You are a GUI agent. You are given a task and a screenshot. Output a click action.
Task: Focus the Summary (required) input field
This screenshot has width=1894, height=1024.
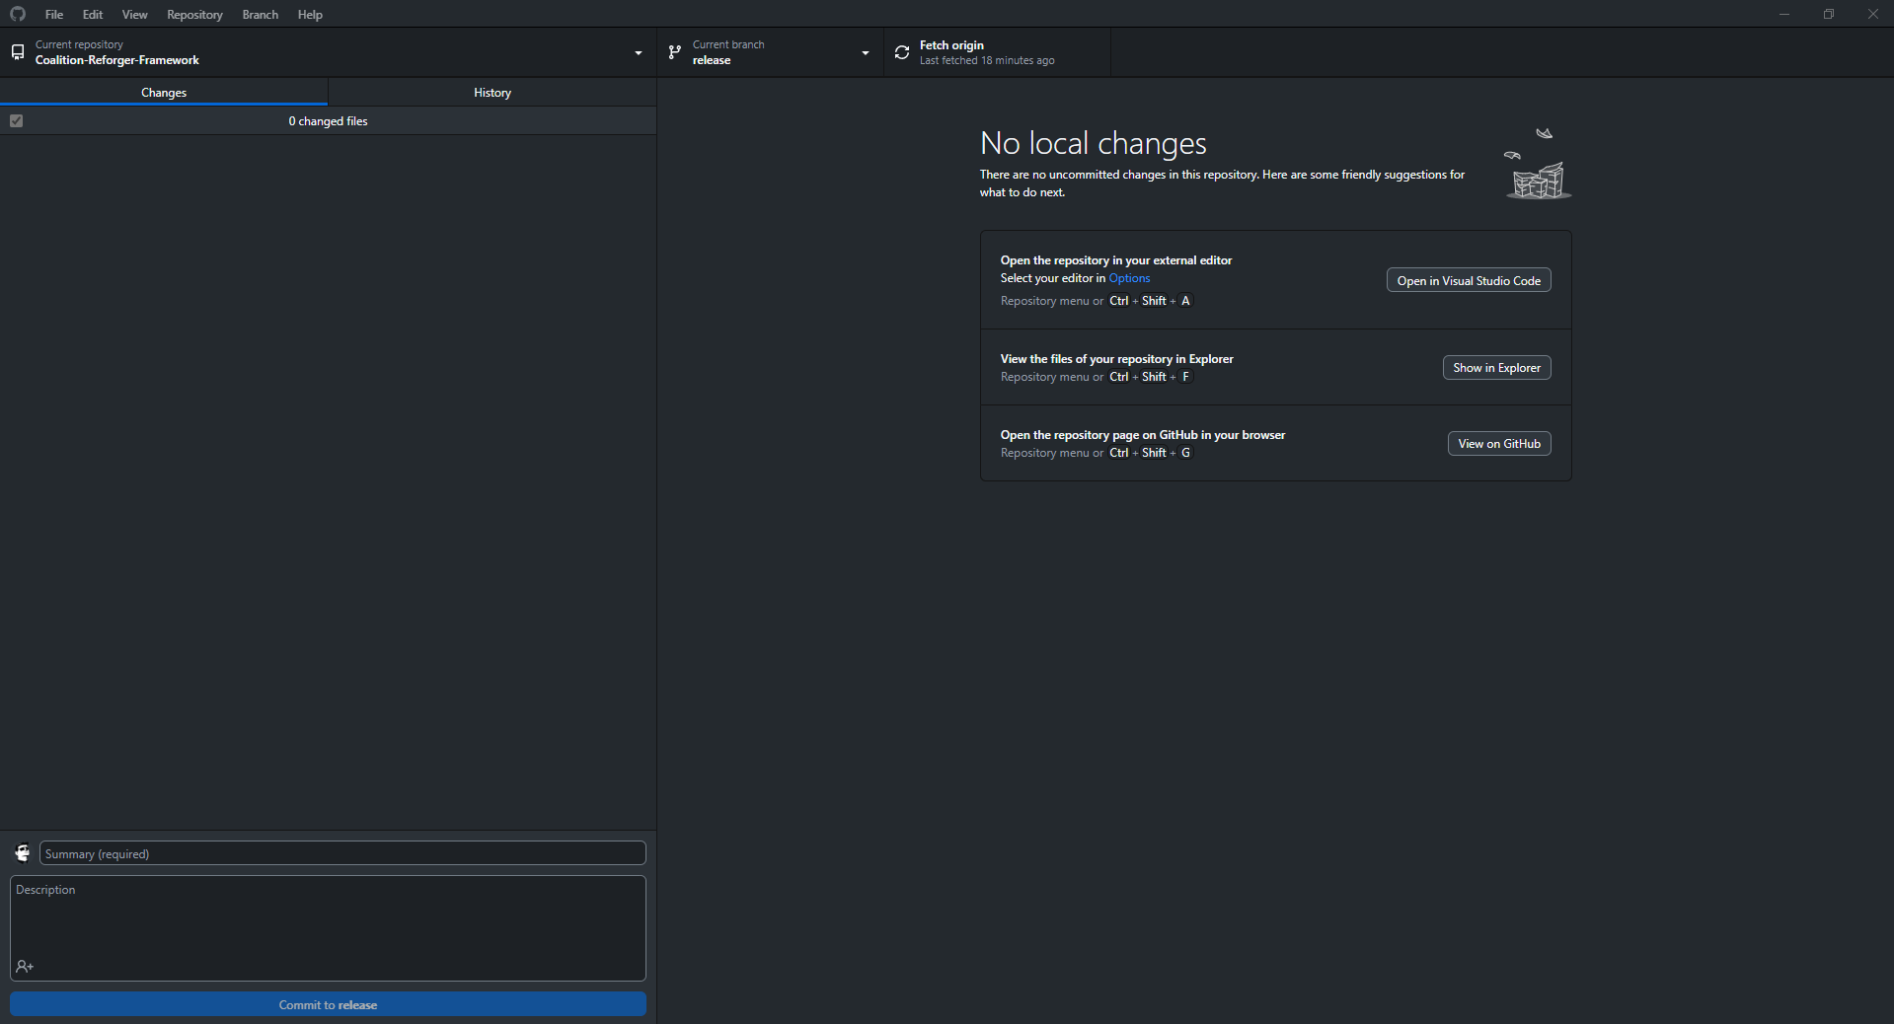pyautogui.click(x=342, y=853)
